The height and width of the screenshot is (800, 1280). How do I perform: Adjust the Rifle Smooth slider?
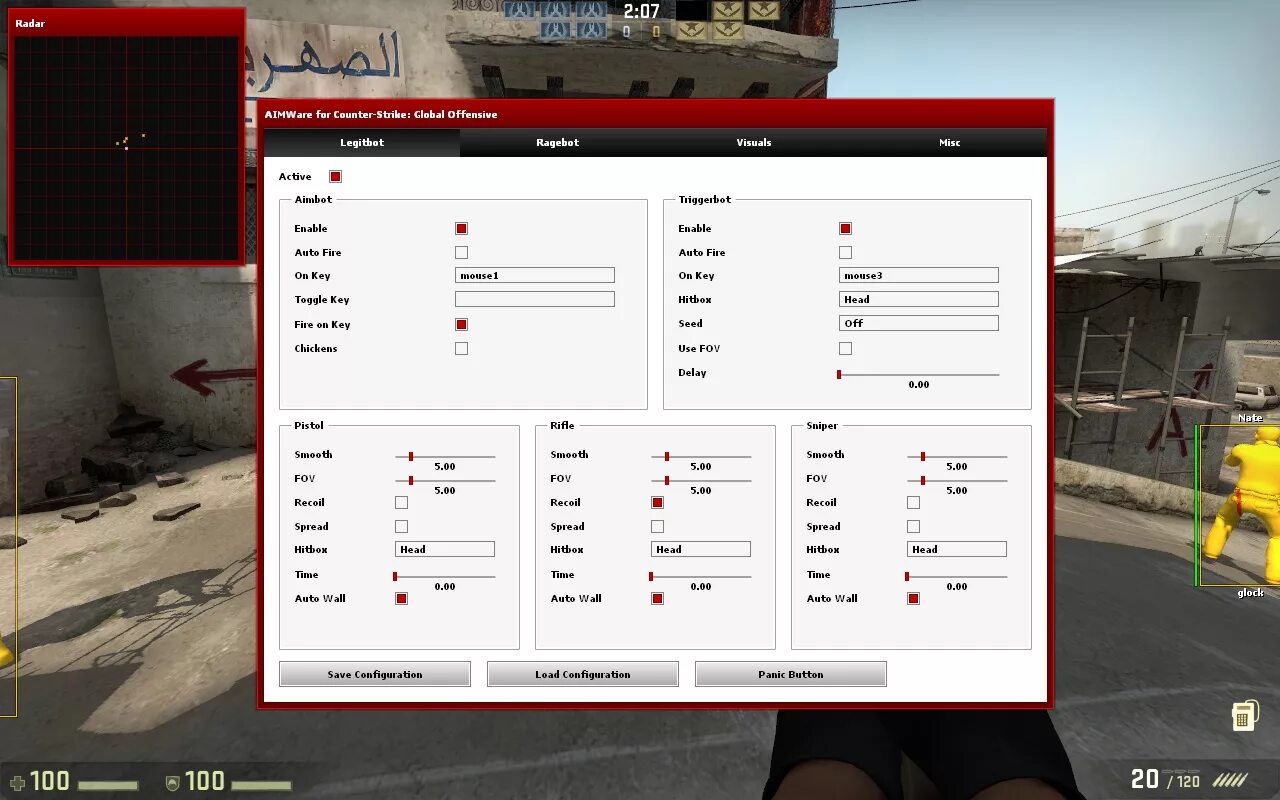click(701, 456)
